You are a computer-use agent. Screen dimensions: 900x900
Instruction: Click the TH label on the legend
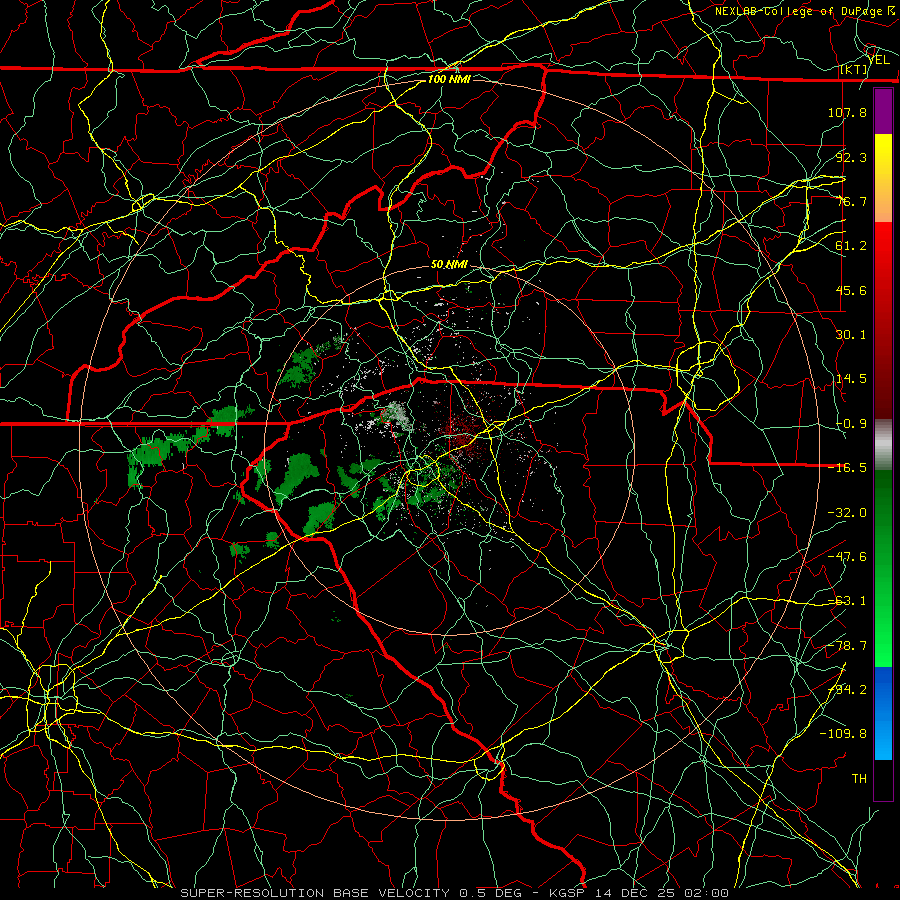pos(859,779)
